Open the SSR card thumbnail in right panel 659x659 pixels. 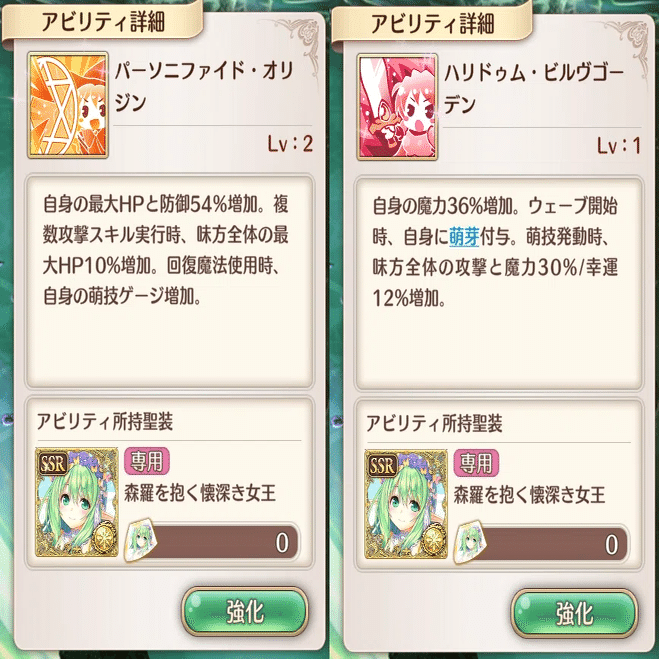click(x=406, y=504)
